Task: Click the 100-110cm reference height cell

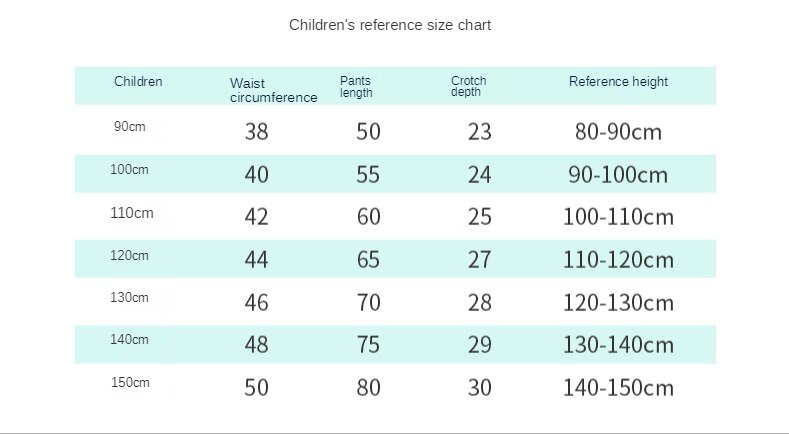Action: tap(618, 217)
